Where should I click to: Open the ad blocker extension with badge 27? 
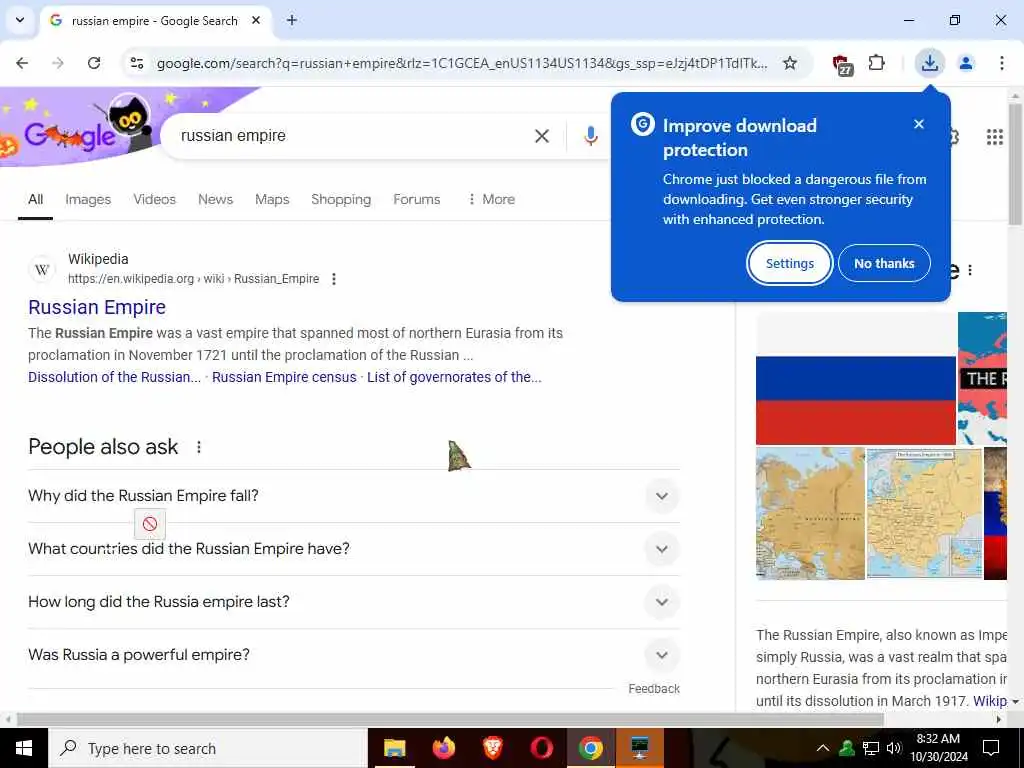coord(842,64)
